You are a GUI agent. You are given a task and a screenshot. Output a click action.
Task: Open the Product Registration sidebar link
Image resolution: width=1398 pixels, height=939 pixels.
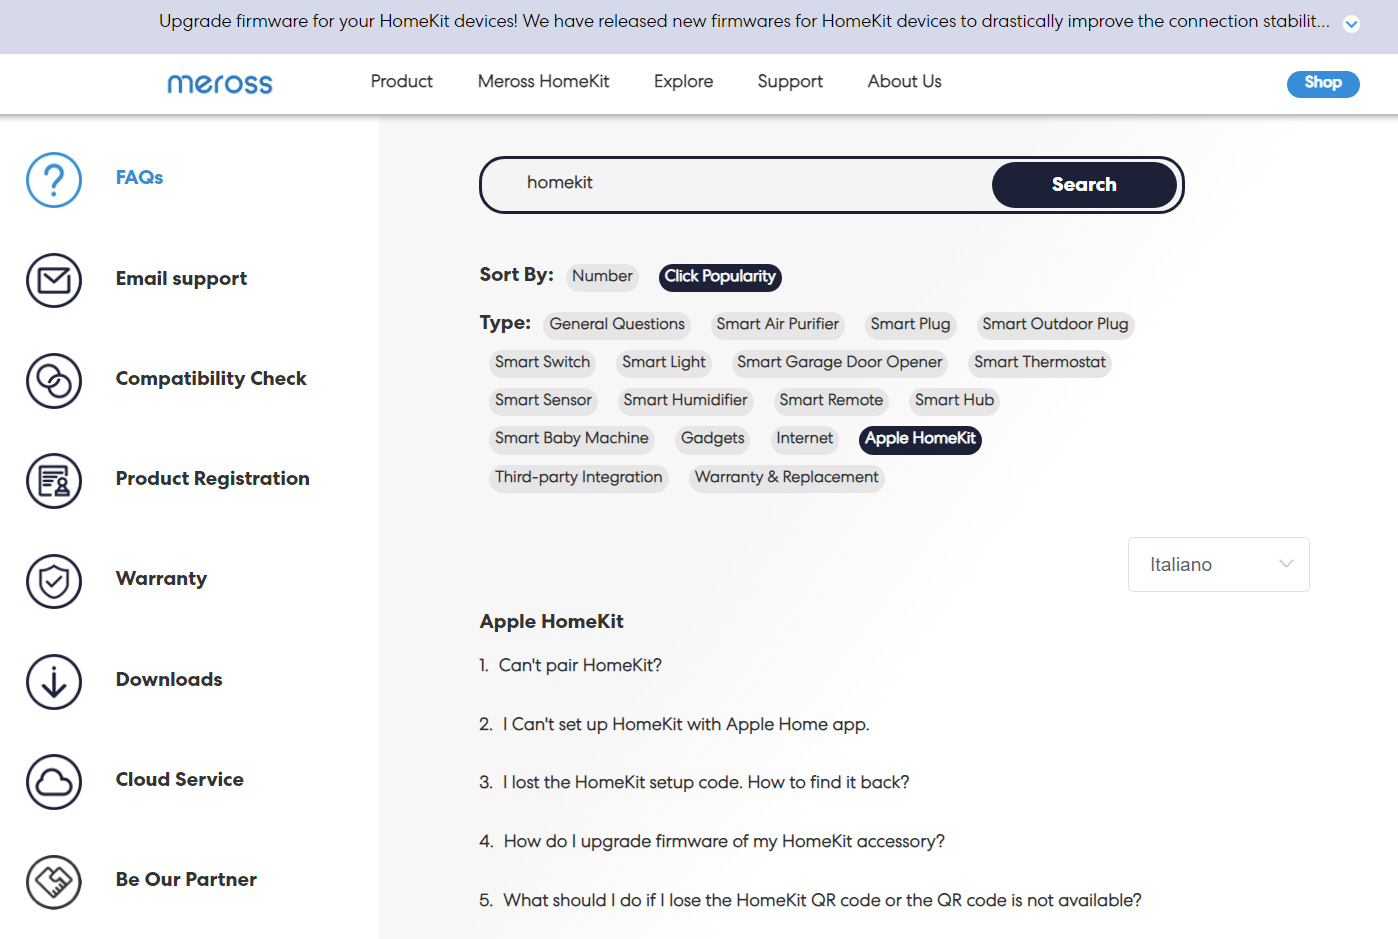click(212, 479)
